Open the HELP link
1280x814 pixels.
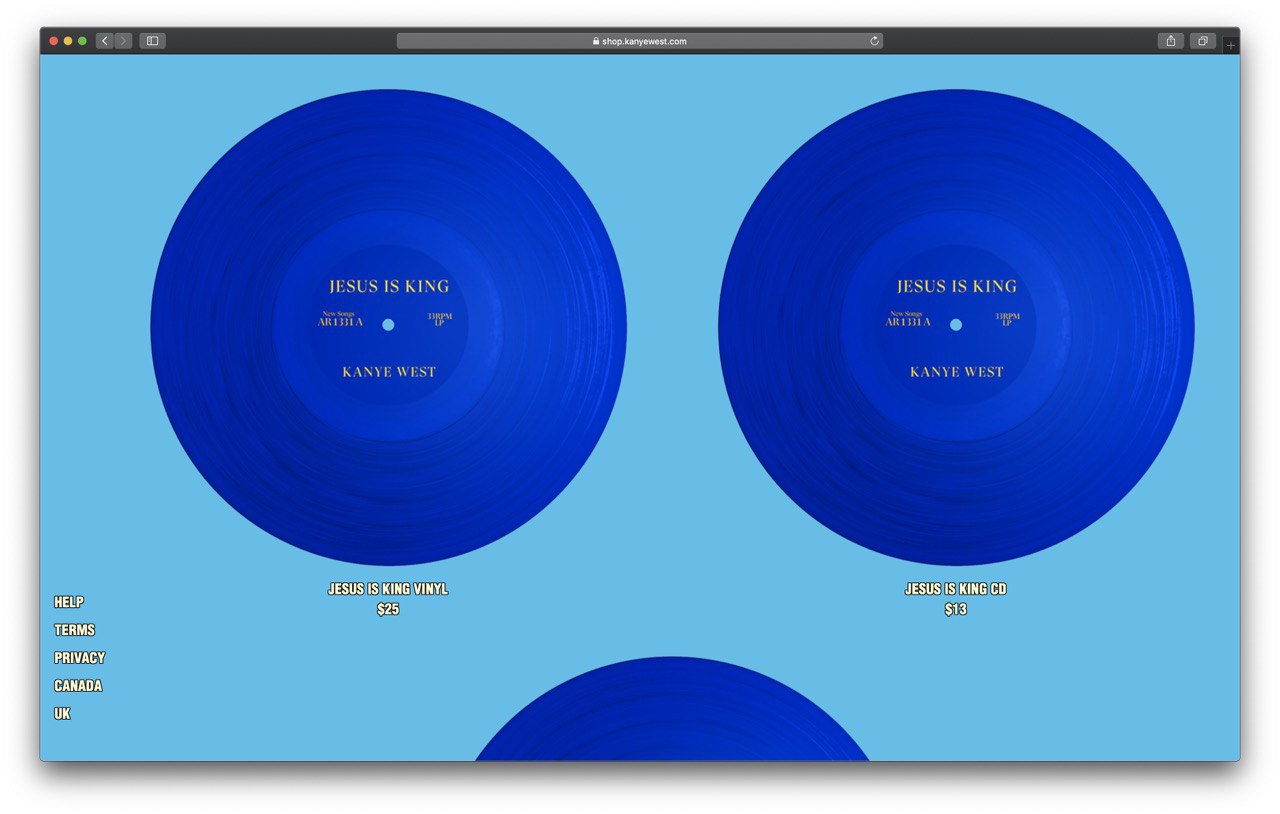click(x=69, y=602)
